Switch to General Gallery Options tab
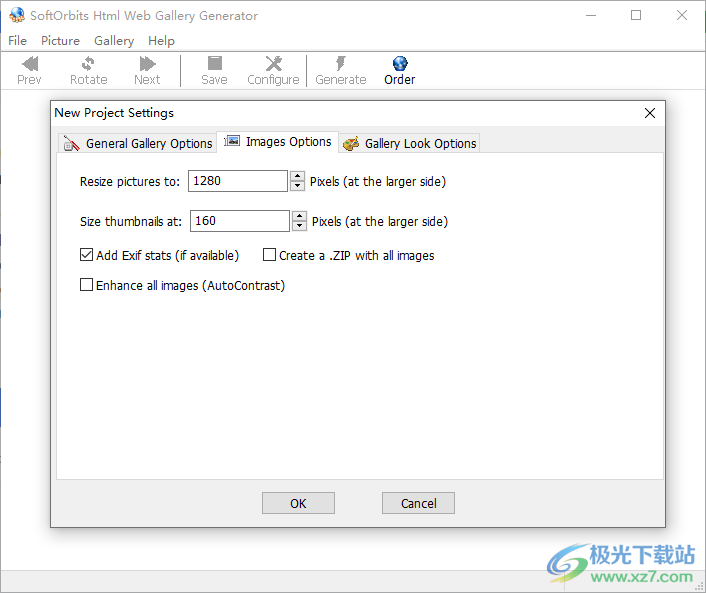706x593 pixels. coord(138,143)
